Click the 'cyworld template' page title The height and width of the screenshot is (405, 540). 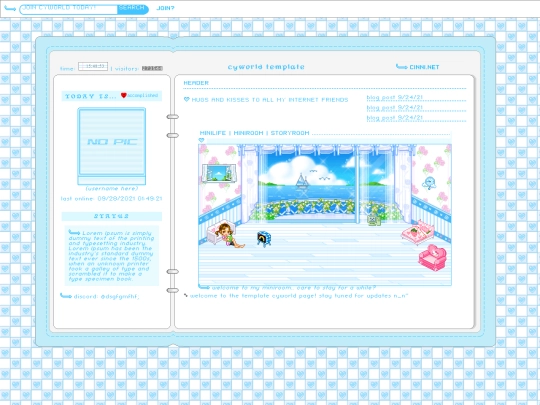coord(266,67)
